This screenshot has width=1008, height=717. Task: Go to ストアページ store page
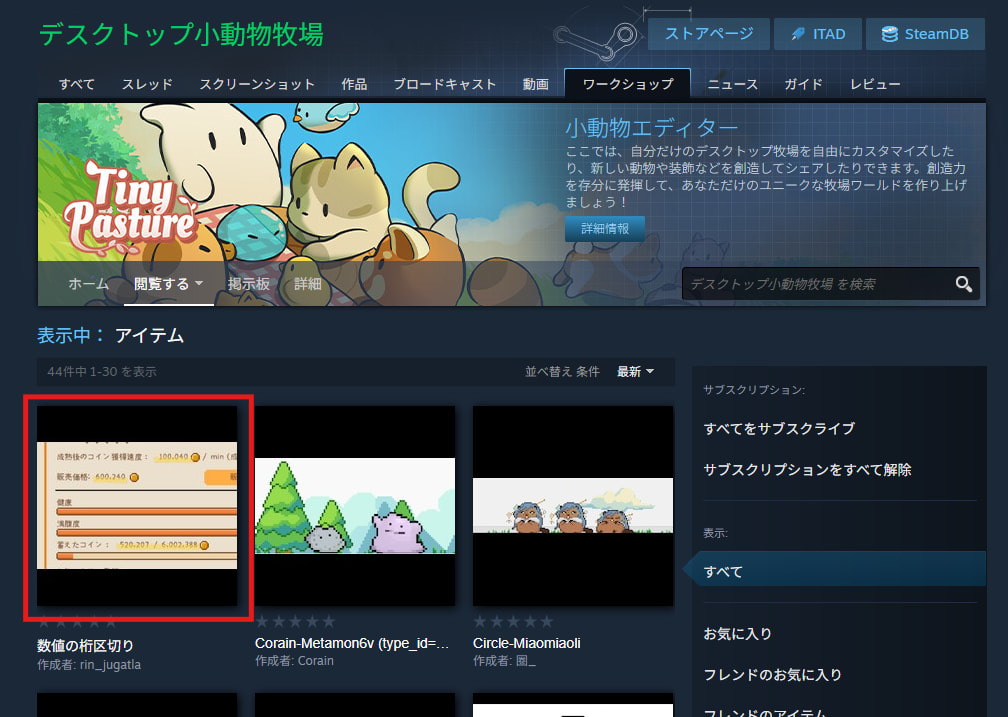708,34
